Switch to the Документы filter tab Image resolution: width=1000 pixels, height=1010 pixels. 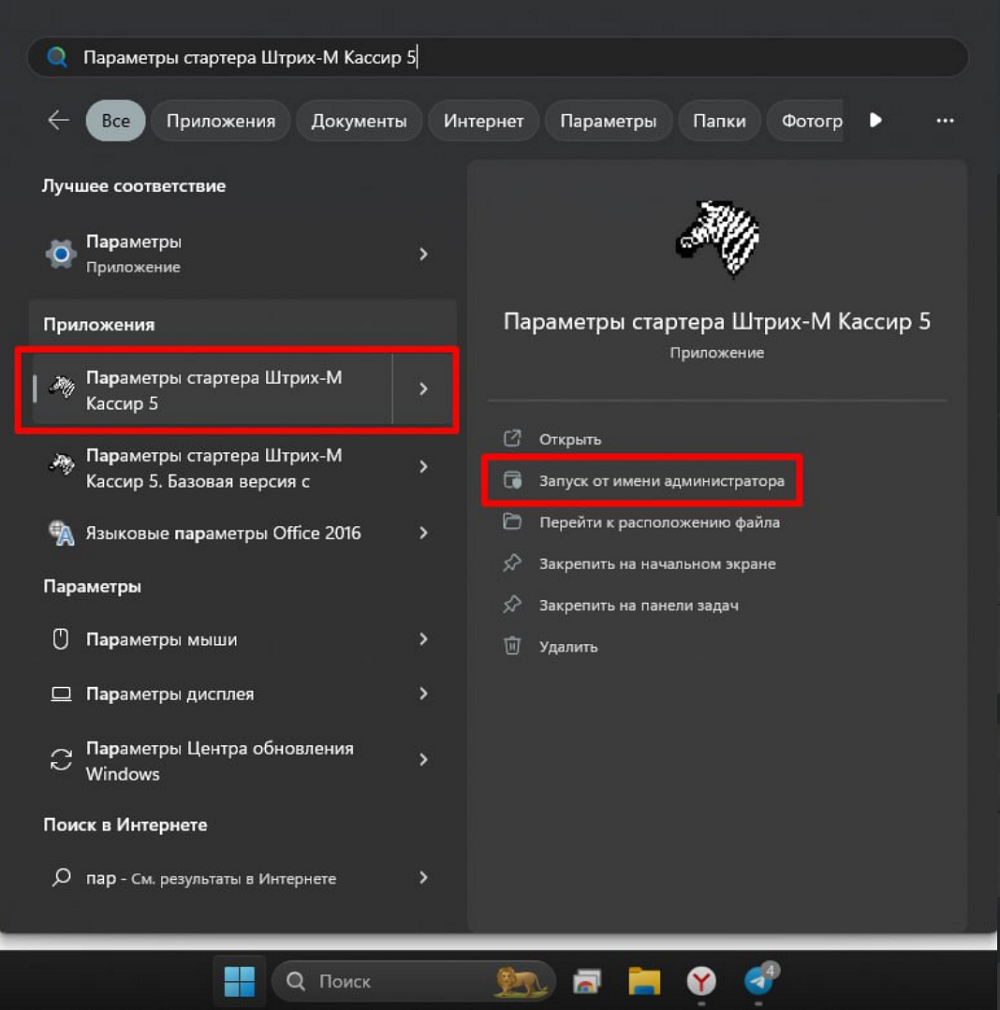pos(359,120)
